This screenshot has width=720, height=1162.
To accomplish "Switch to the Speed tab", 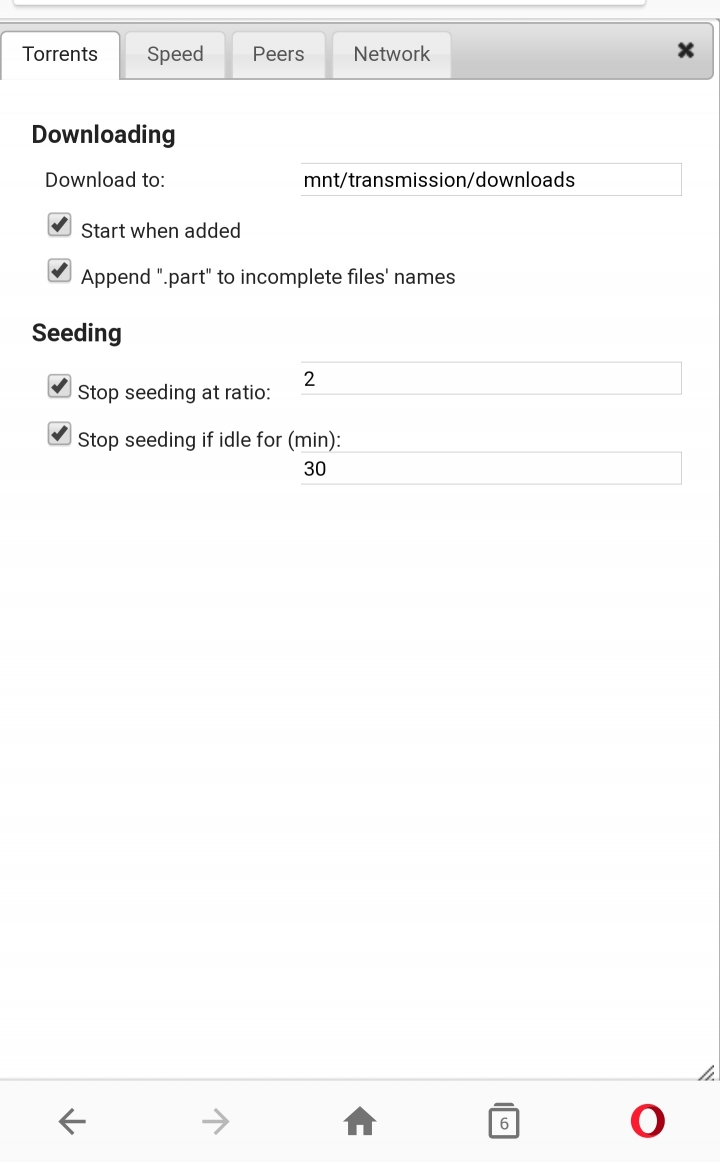I will [x=175, y=55].
